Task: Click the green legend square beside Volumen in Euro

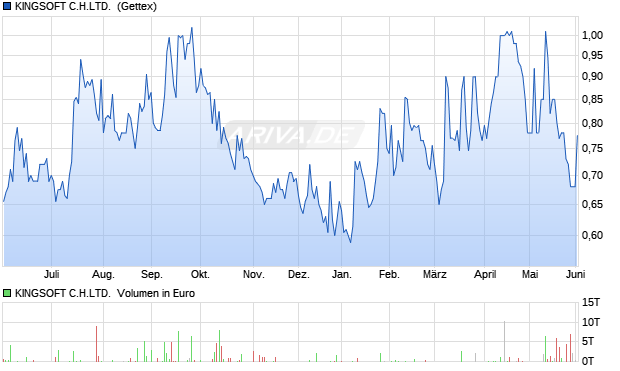Action: (7, 293)
